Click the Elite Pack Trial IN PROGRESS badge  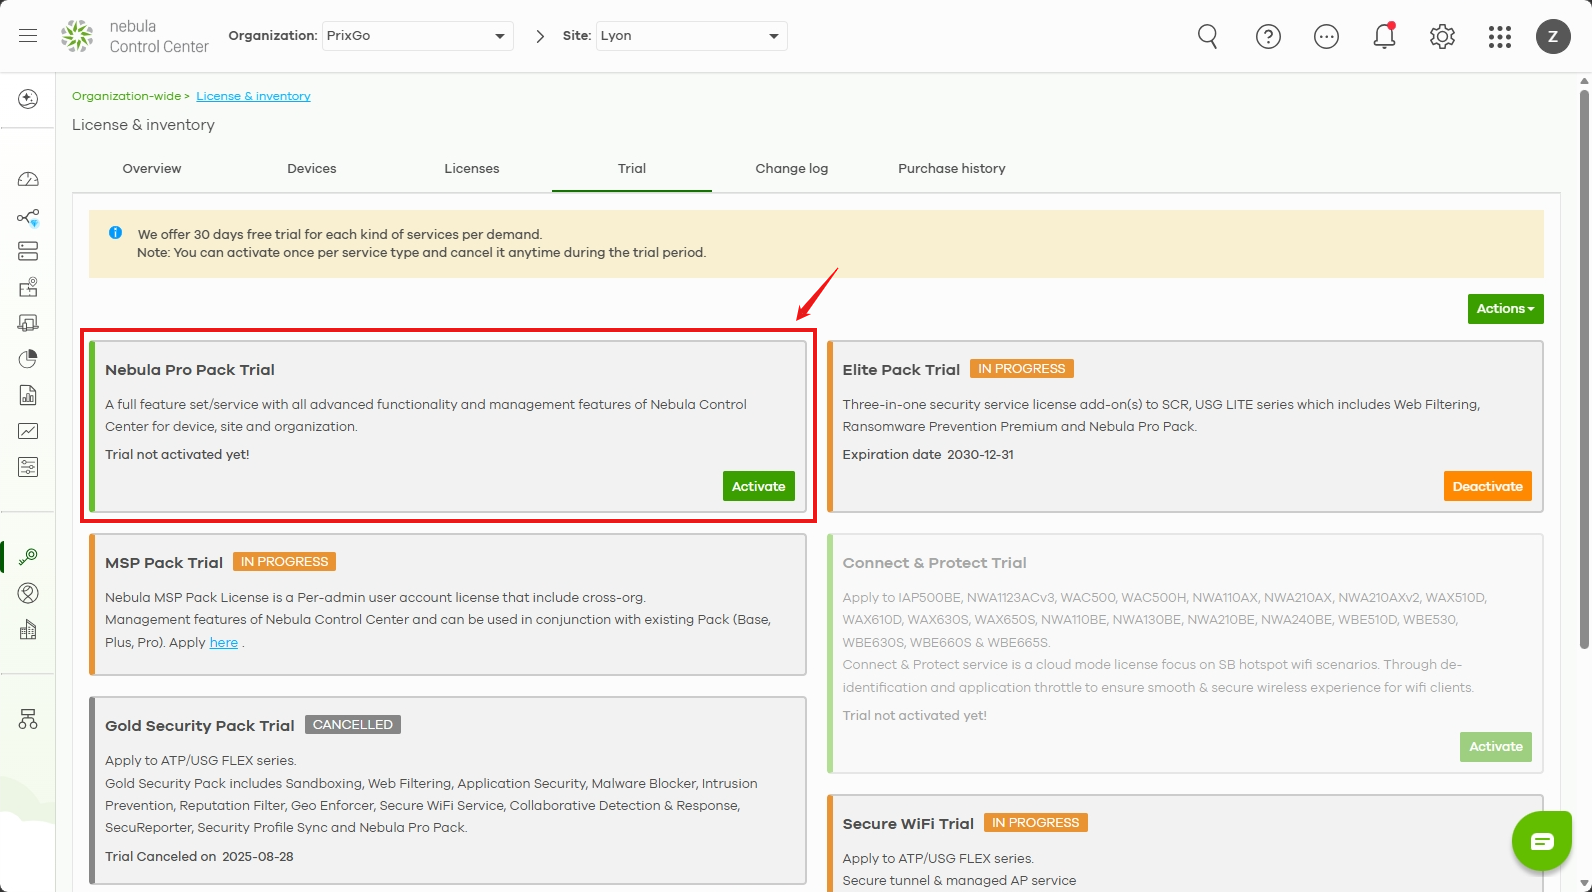tap(1022, 369)
